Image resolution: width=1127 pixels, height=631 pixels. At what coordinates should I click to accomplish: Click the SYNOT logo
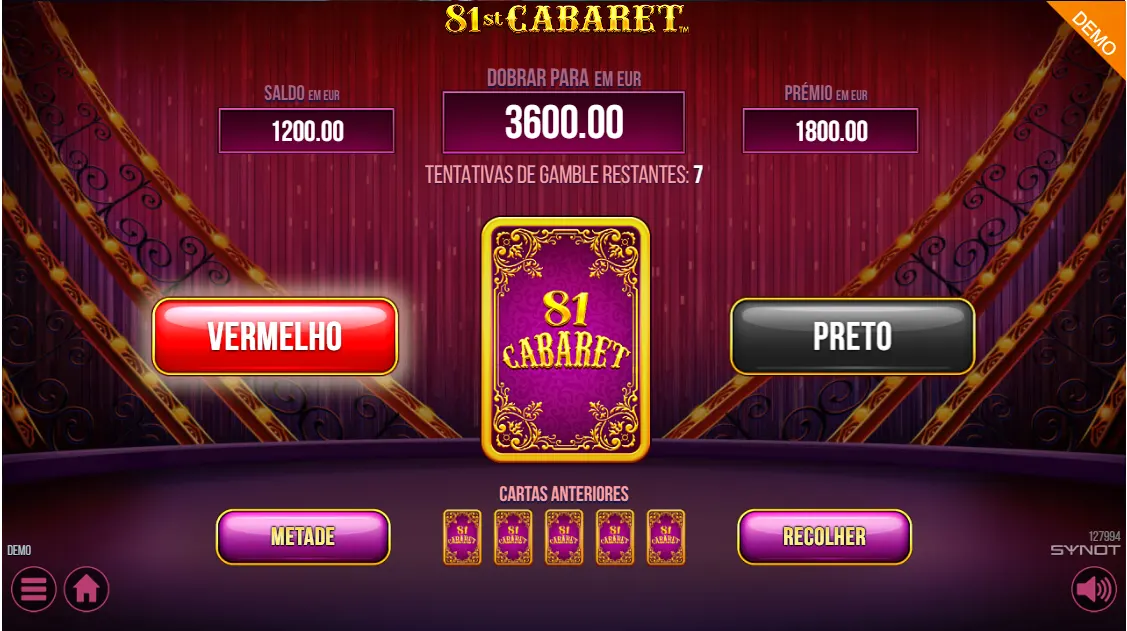(1085, 550)
